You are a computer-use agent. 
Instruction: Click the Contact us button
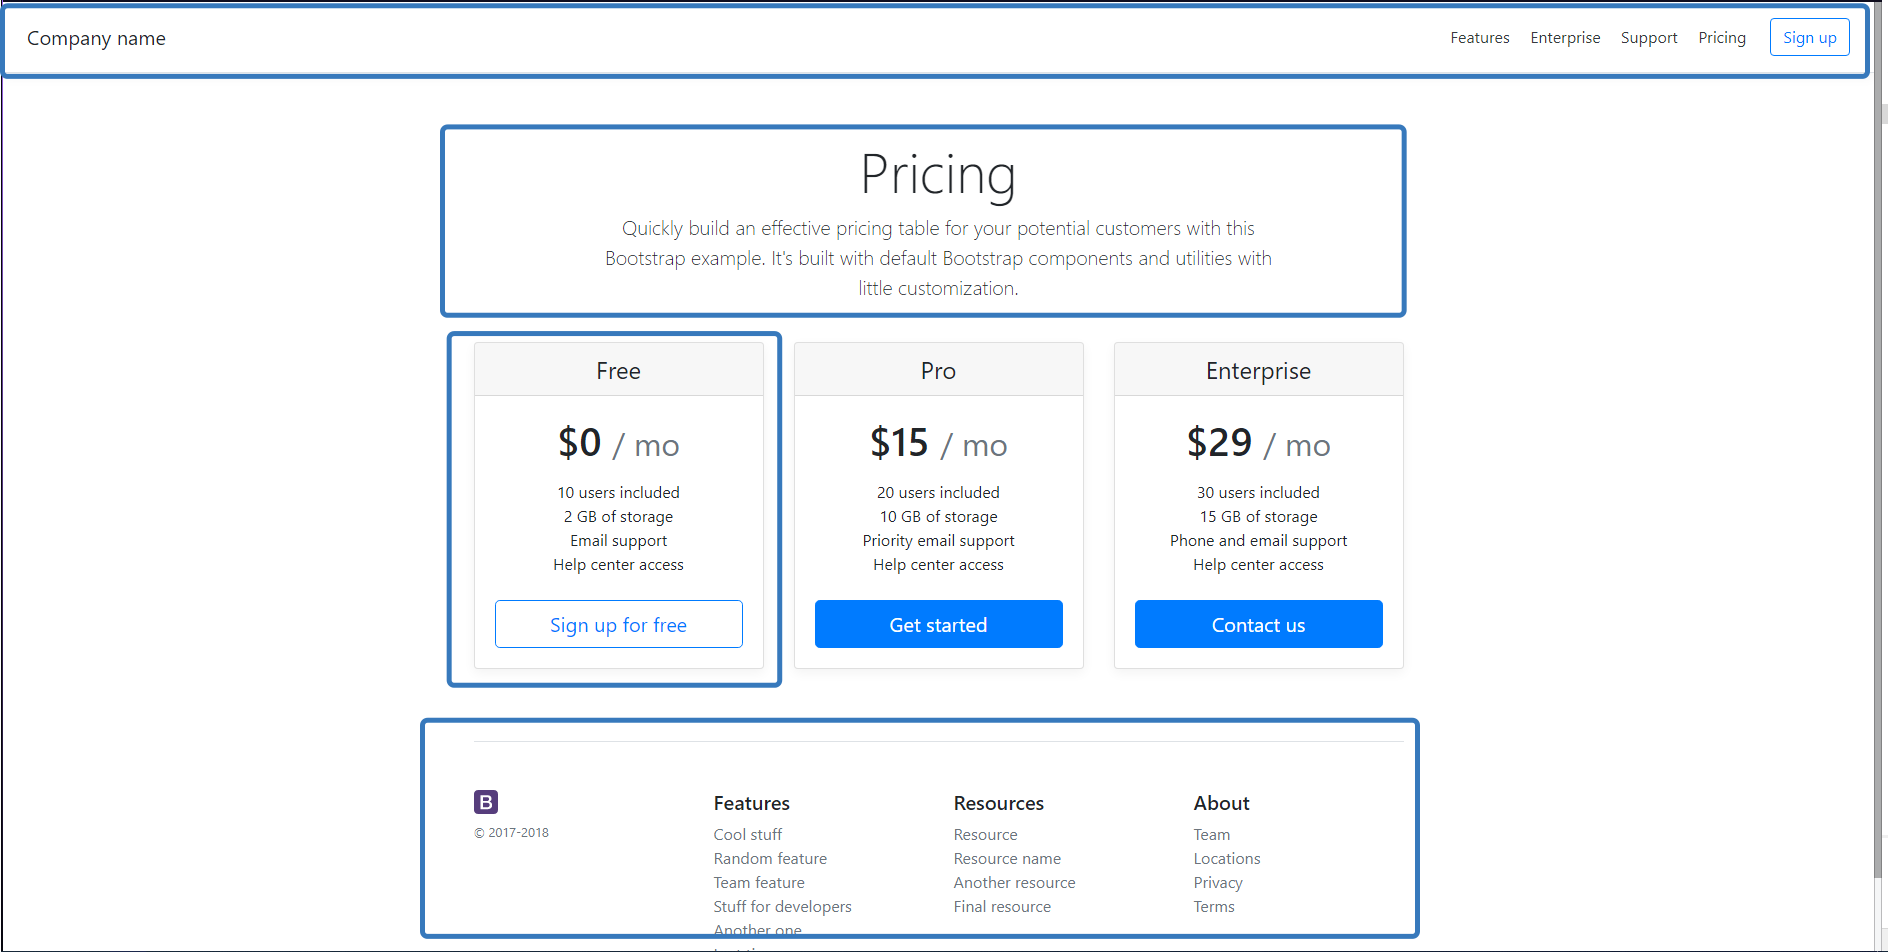click(x=1257, y=624)
